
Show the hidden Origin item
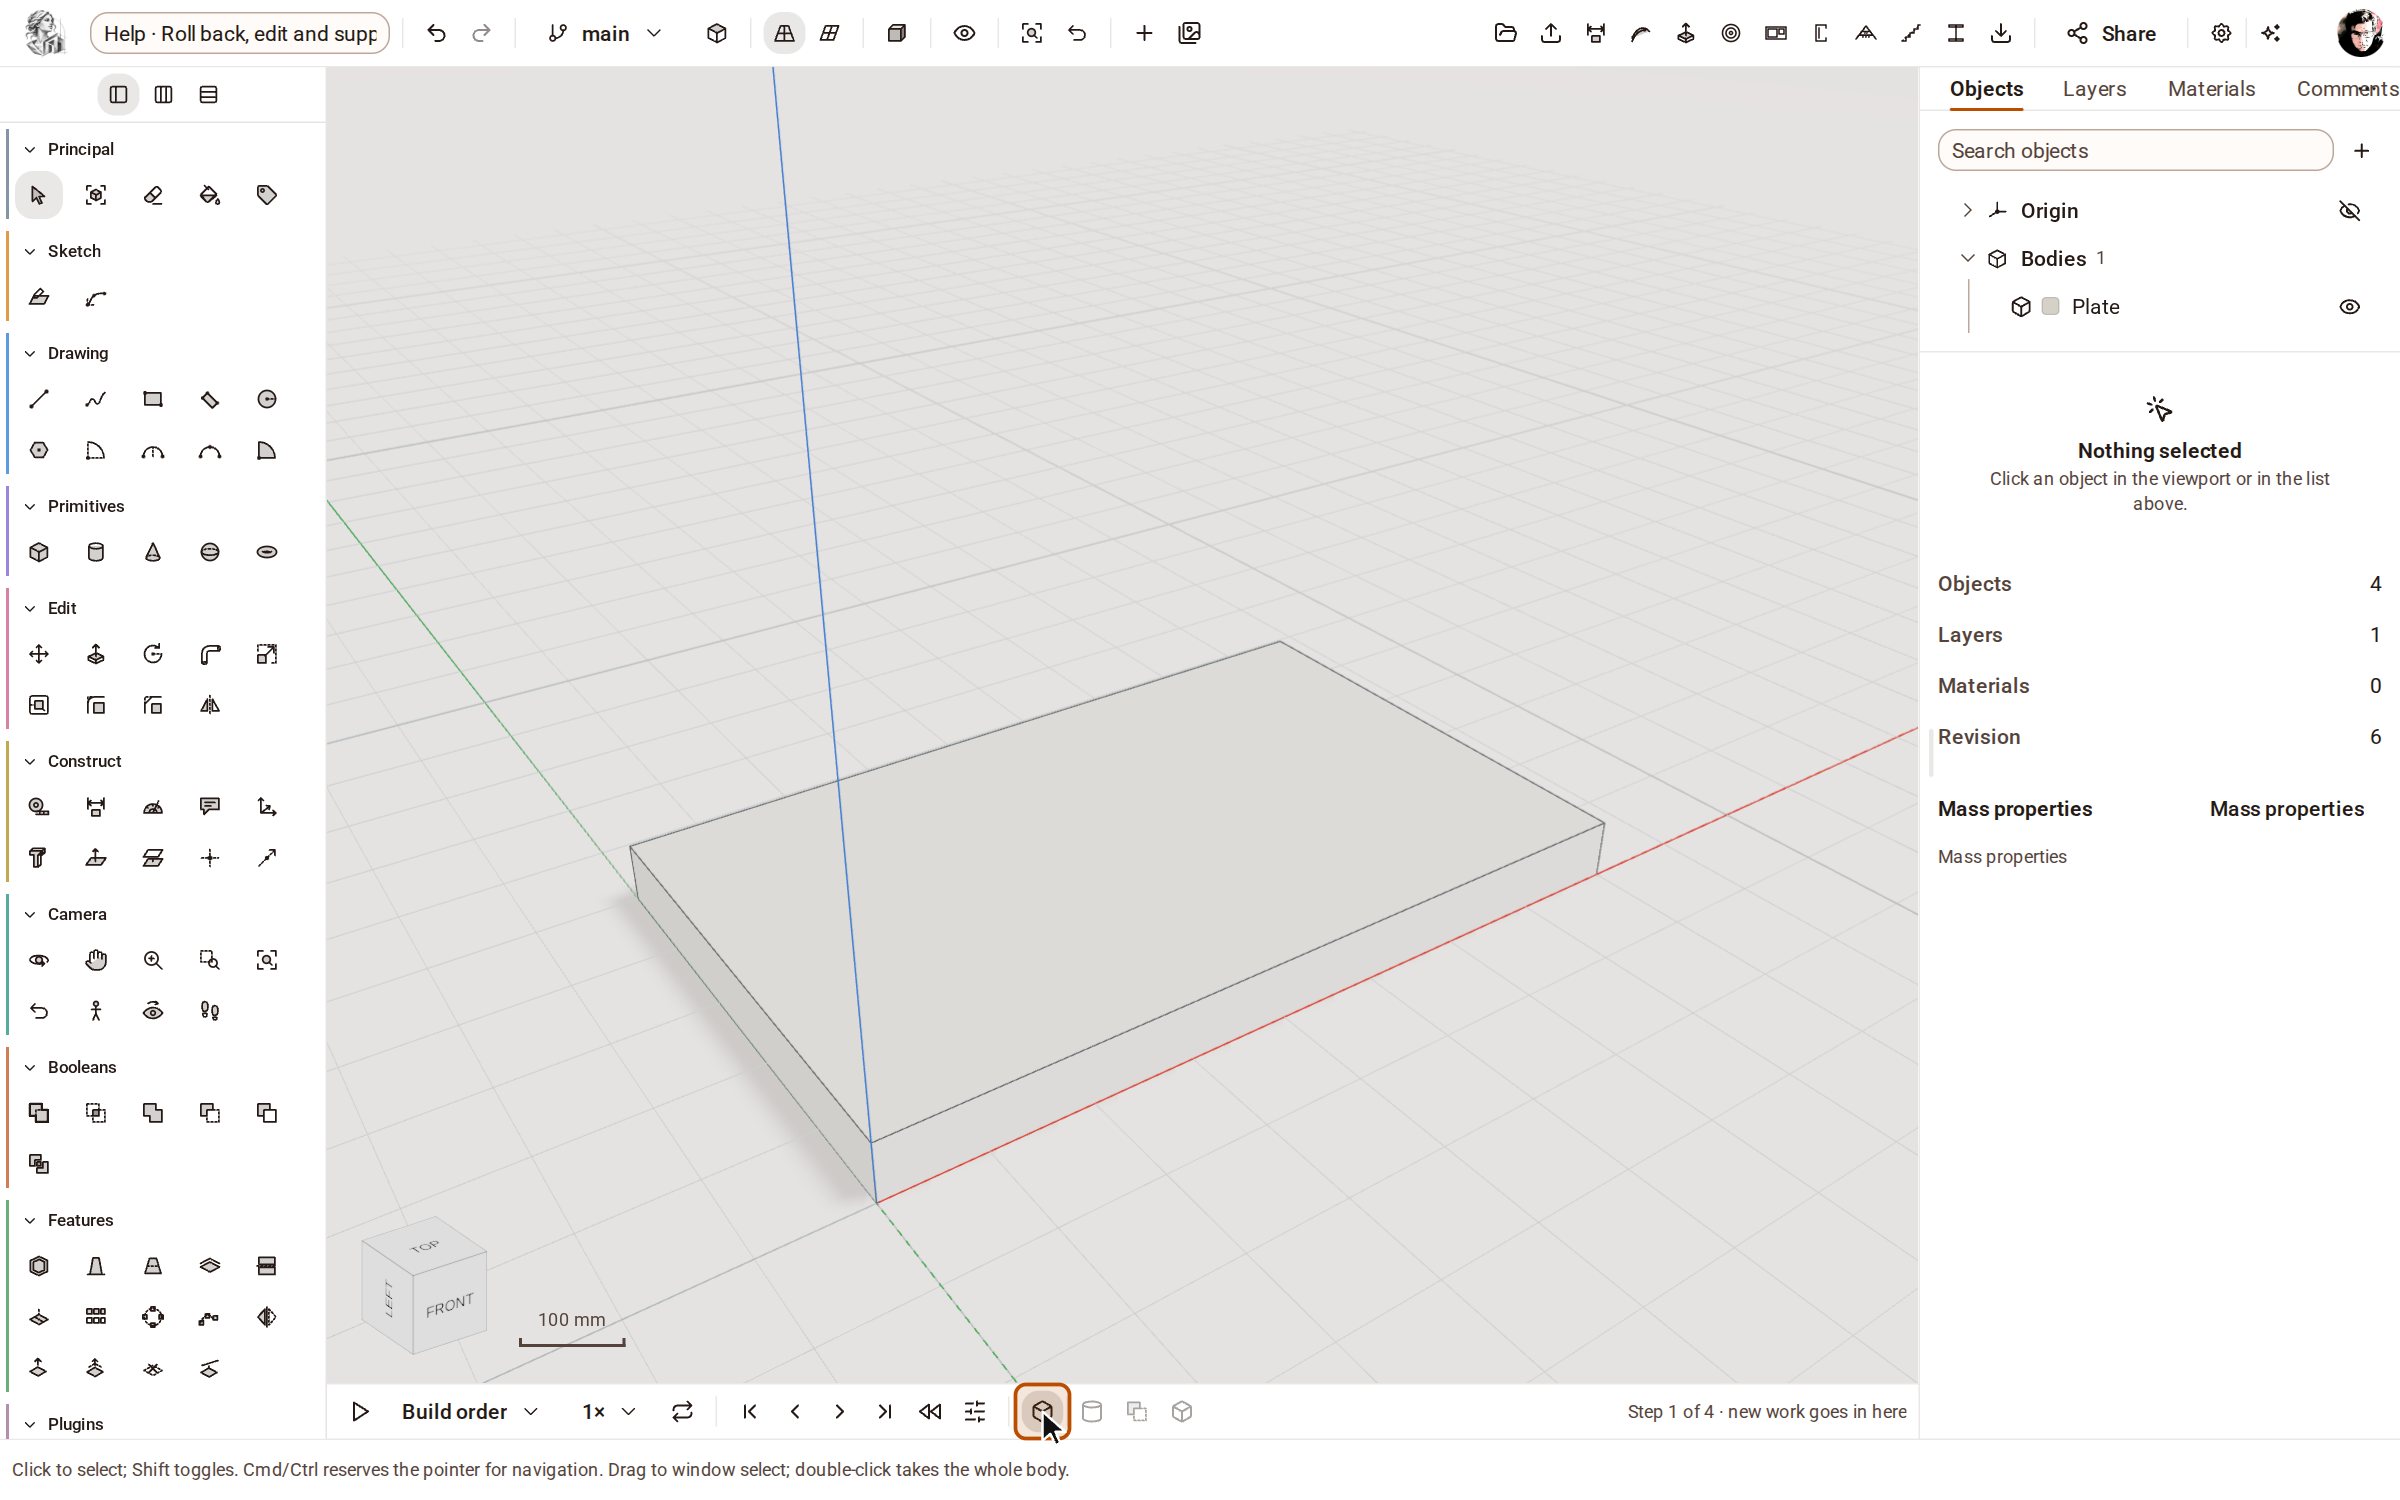click(x=2350, y=211)
